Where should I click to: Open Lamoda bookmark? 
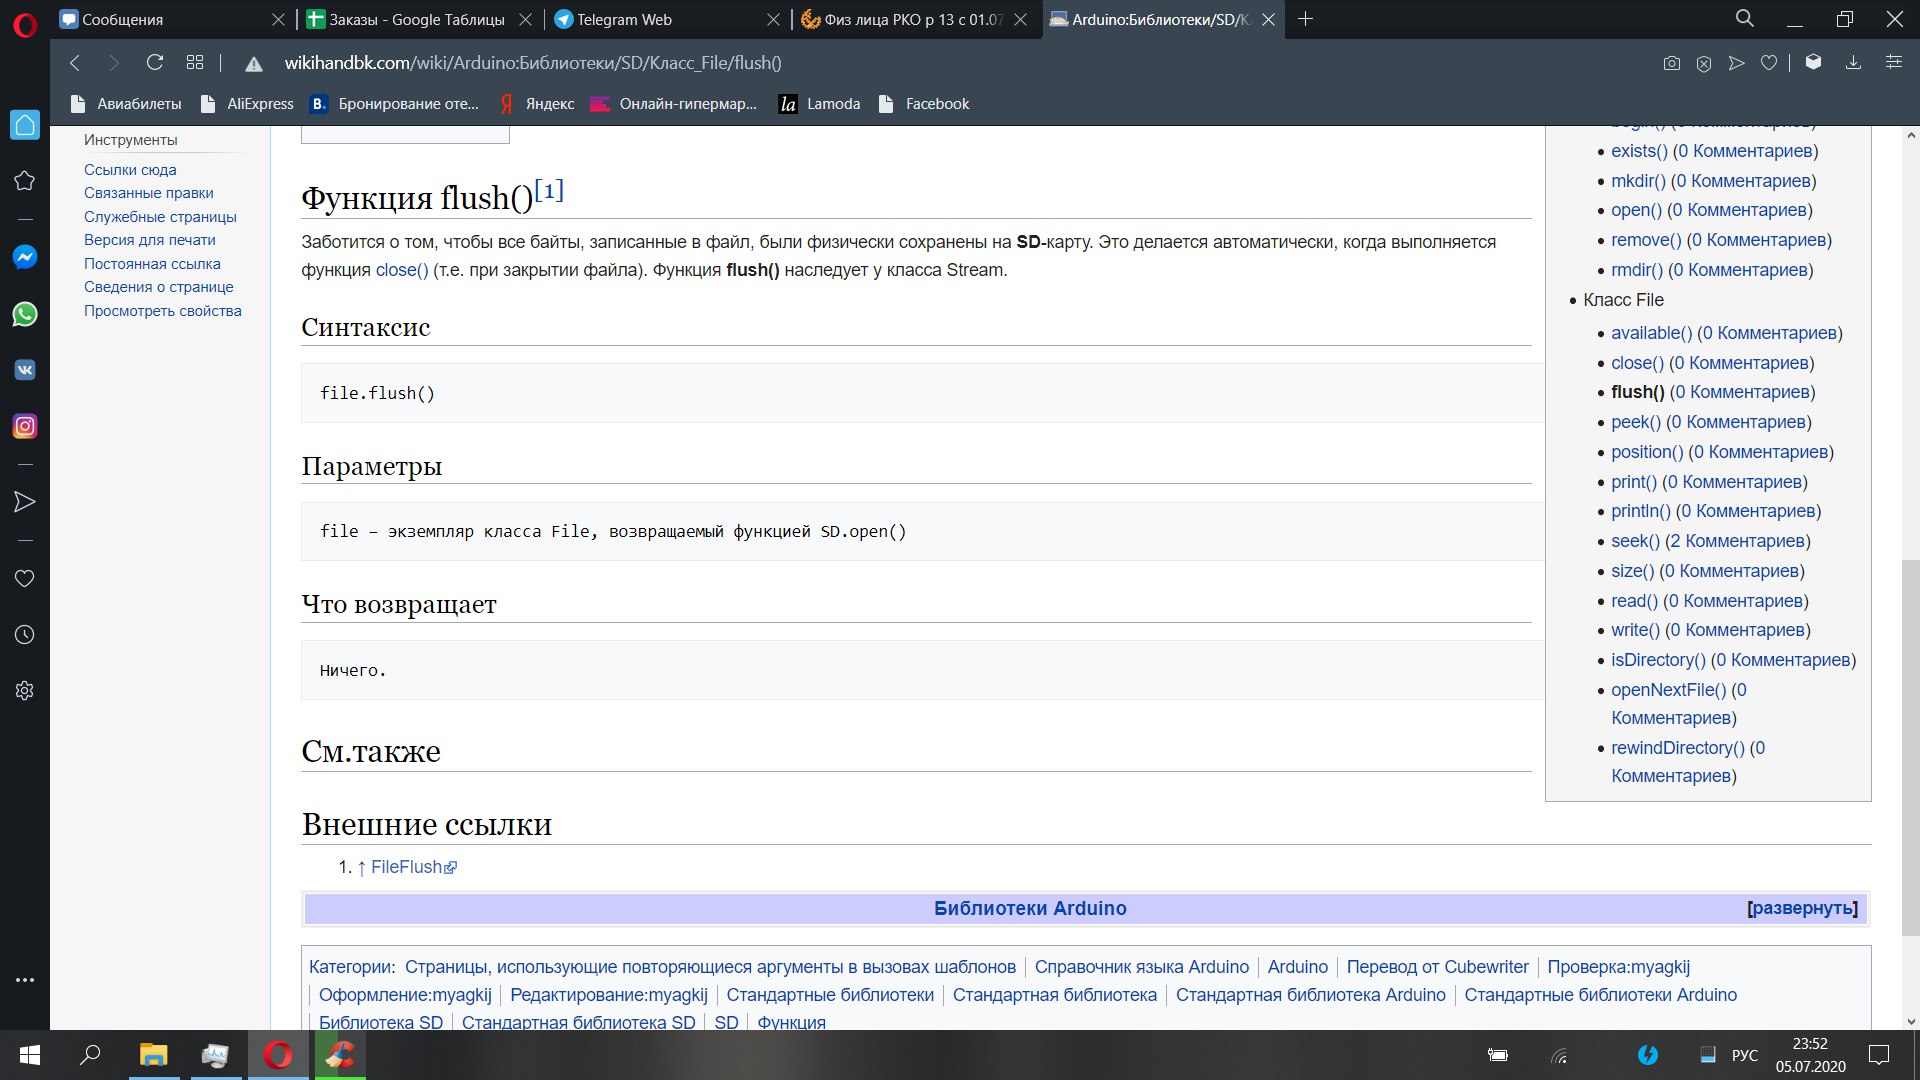[820, 104]
